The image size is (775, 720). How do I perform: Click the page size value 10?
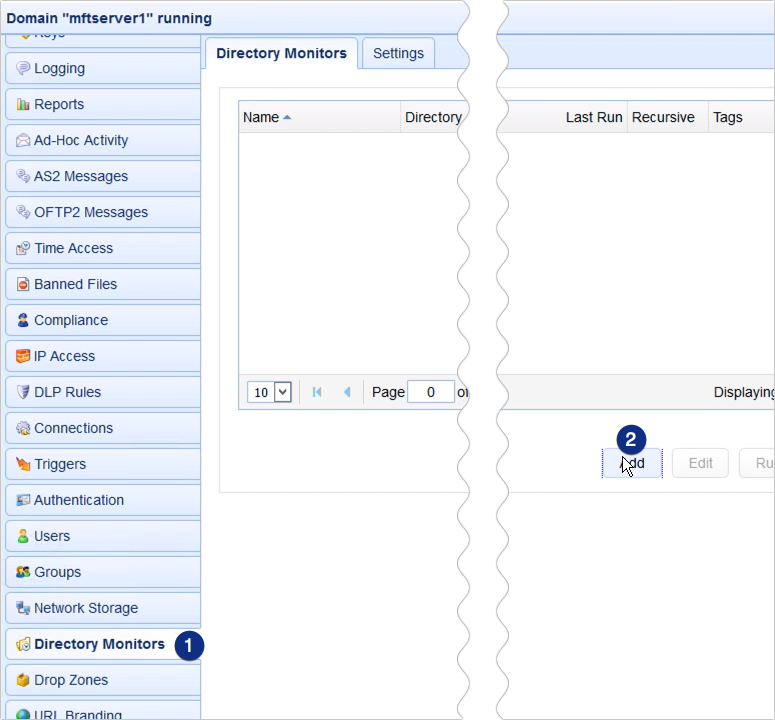(x=261, y=392)
